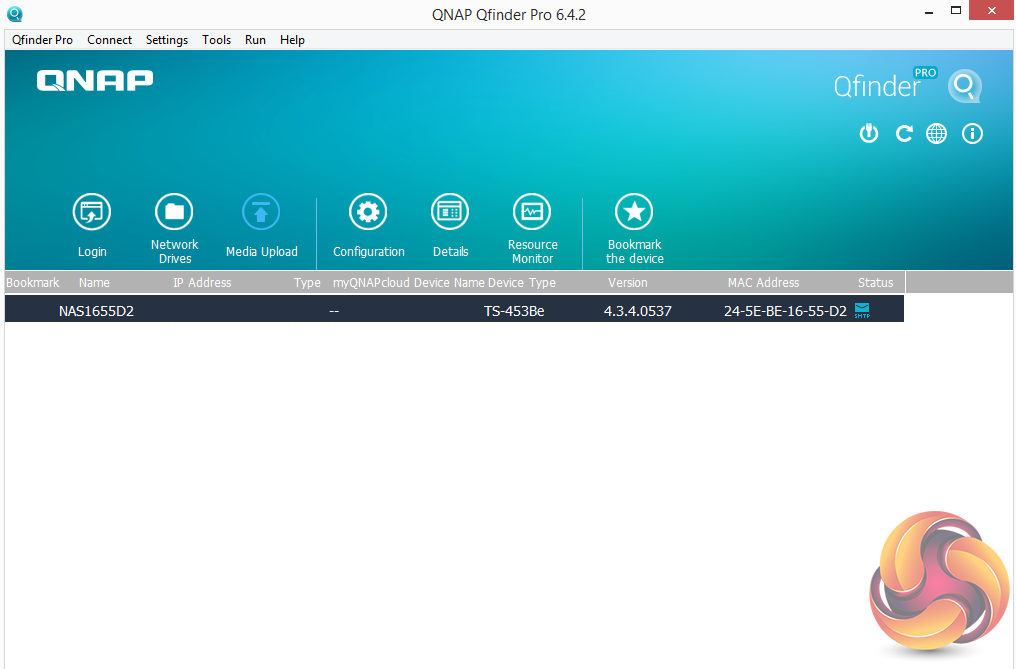The height and width of the screenshot is (669, 1016).
Task: Open the Network Drives tool
Action: [x=174, y=212]
